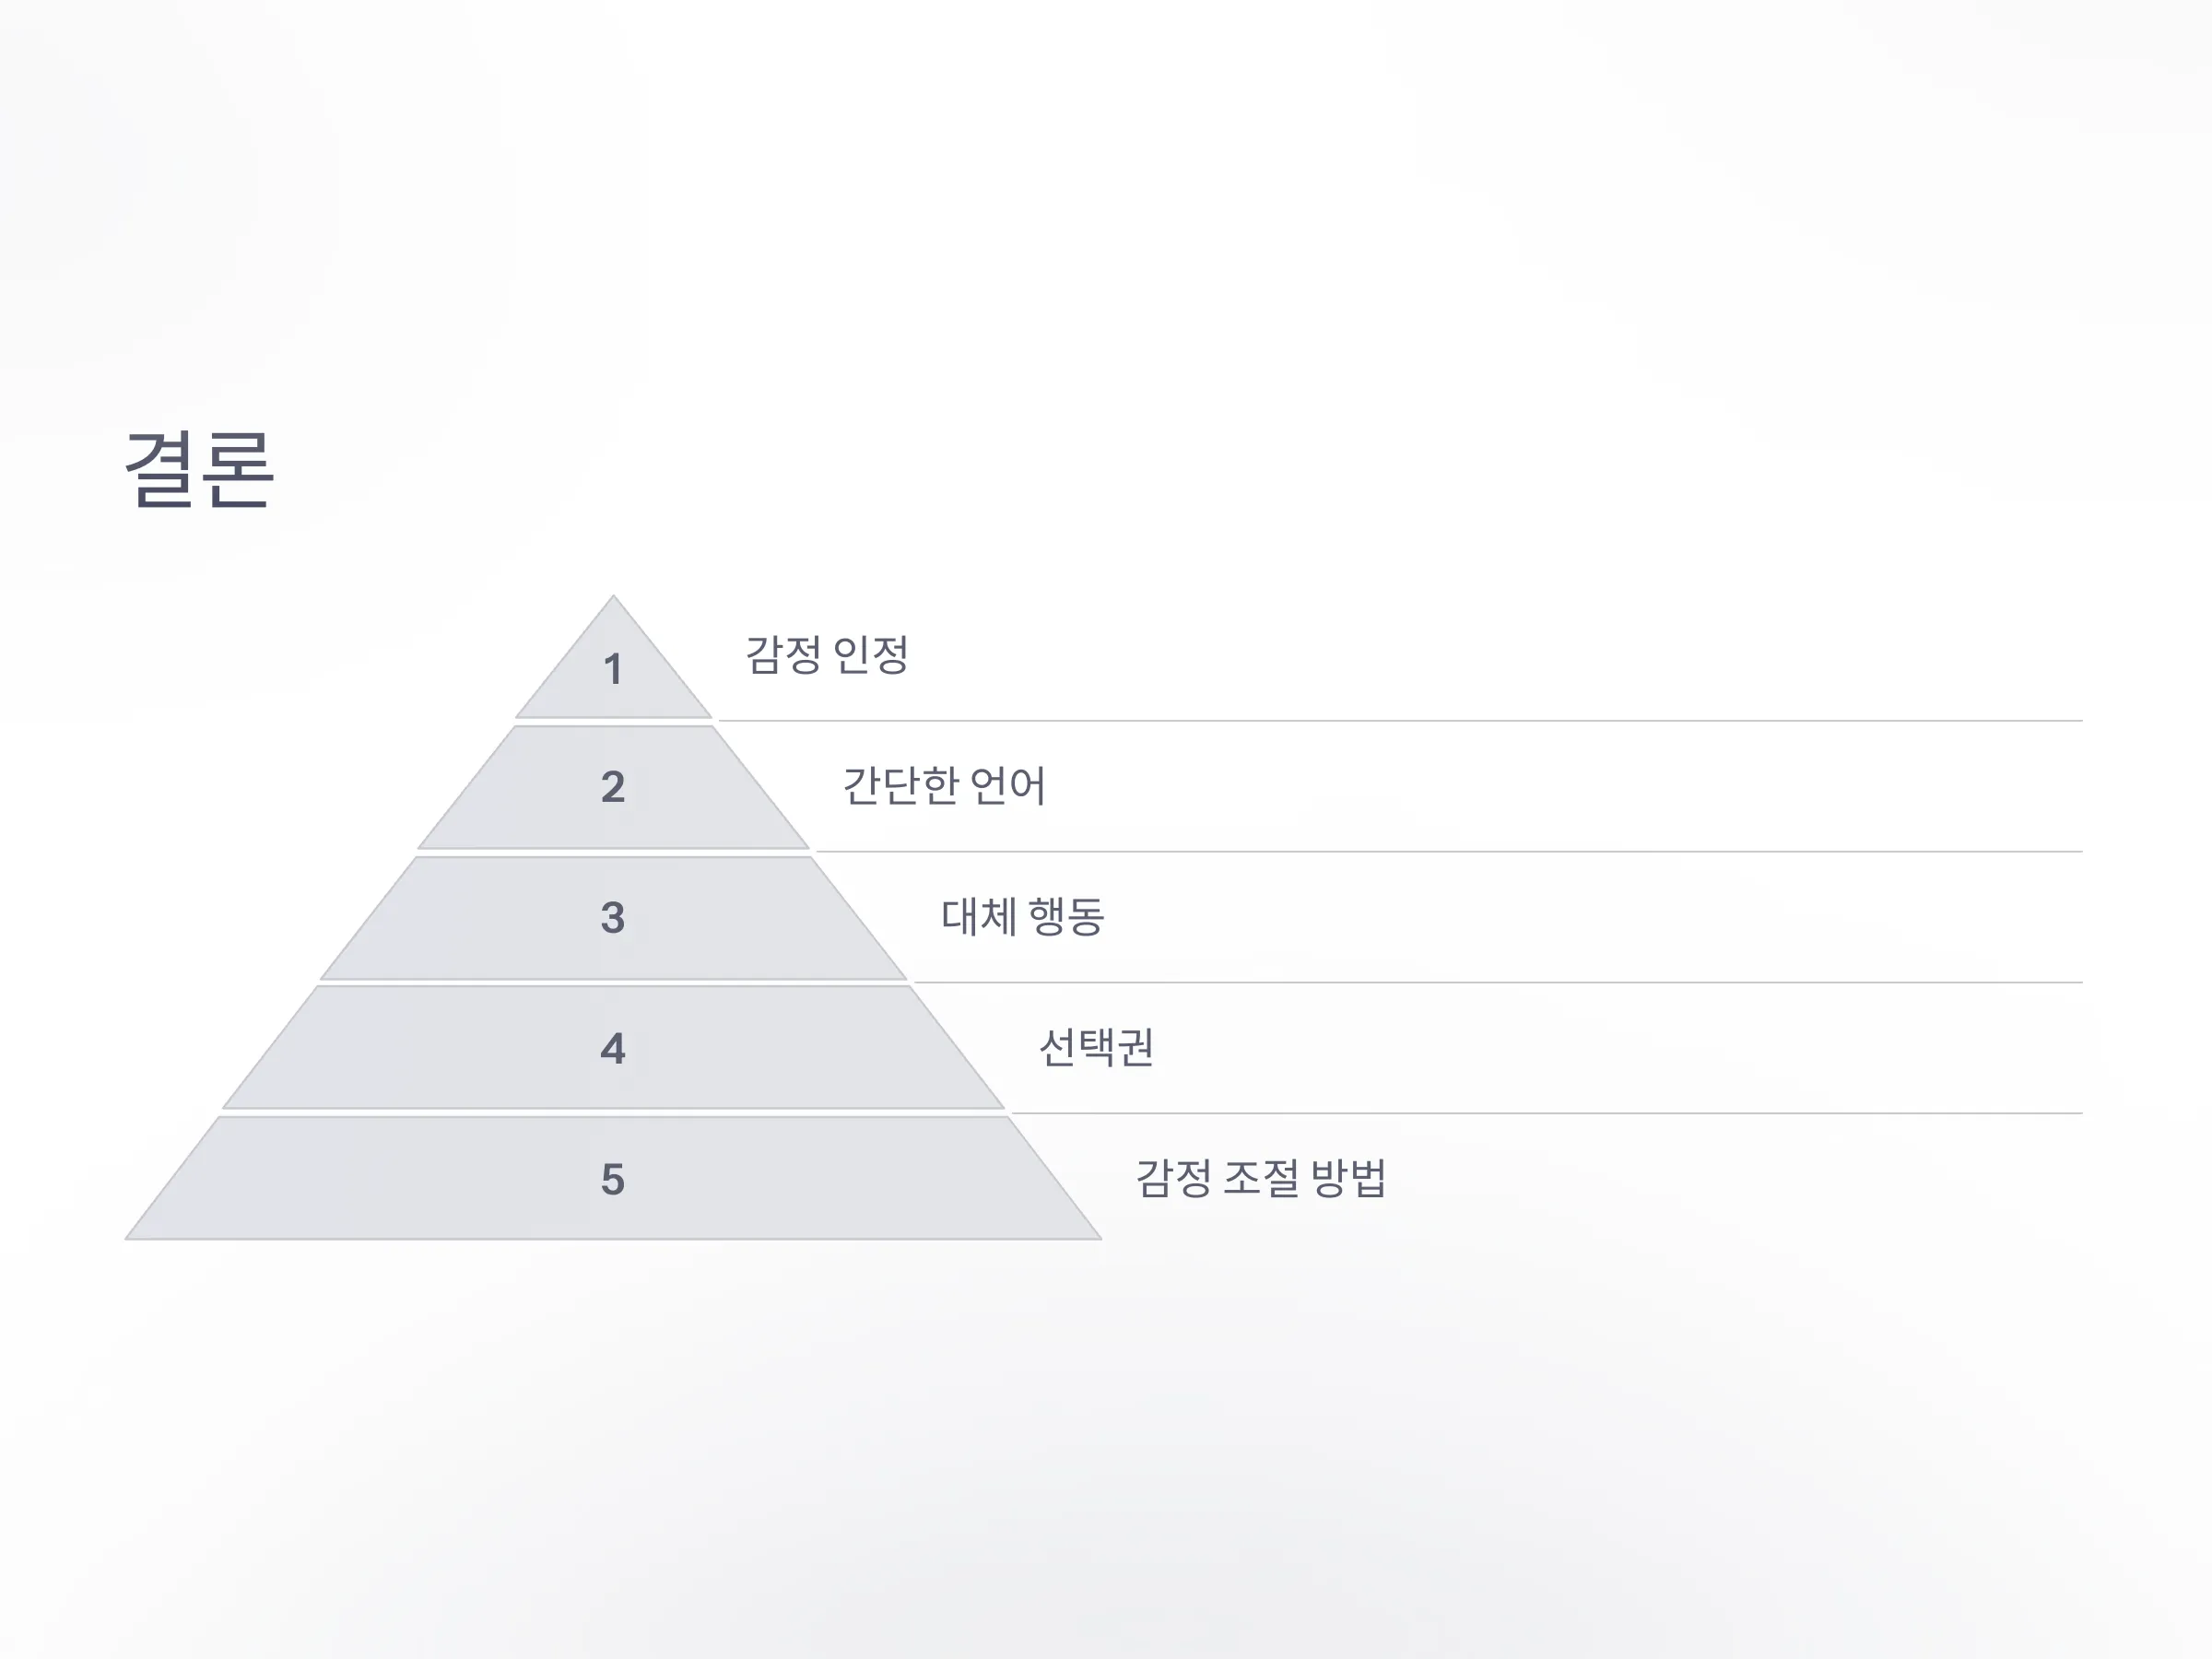
Task: Select the divider line below 간단한 언어
Action: [x=1449, y=852]
